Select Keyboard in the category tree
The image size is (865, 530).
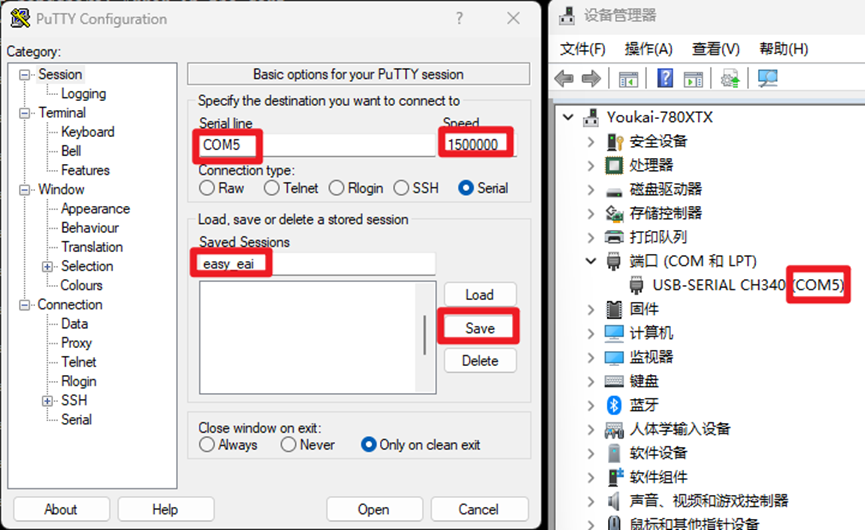coord(88,132)
